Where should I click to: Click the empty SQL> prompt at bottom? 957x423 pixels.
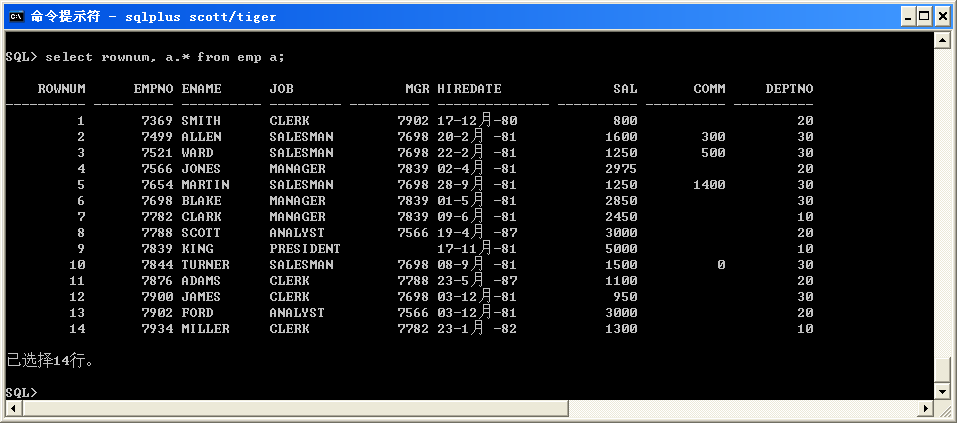tap(21, 392)
